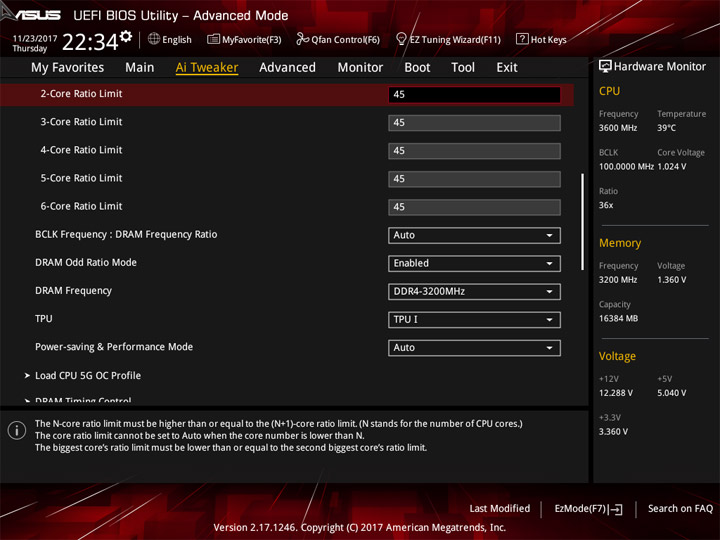Click the info icon in help panel
The width and height of the screenshot is (720, 540).
coord(17,431)
